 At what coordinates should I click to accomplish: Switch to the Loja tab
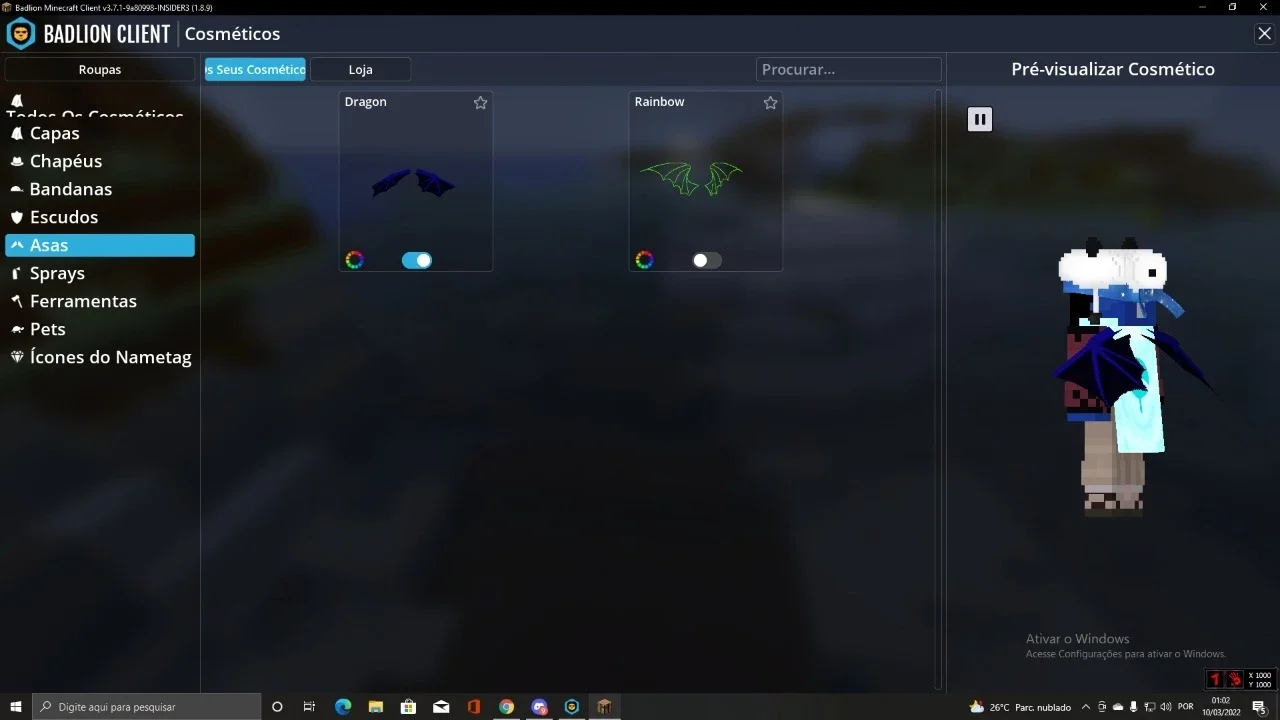pos(360,69)
